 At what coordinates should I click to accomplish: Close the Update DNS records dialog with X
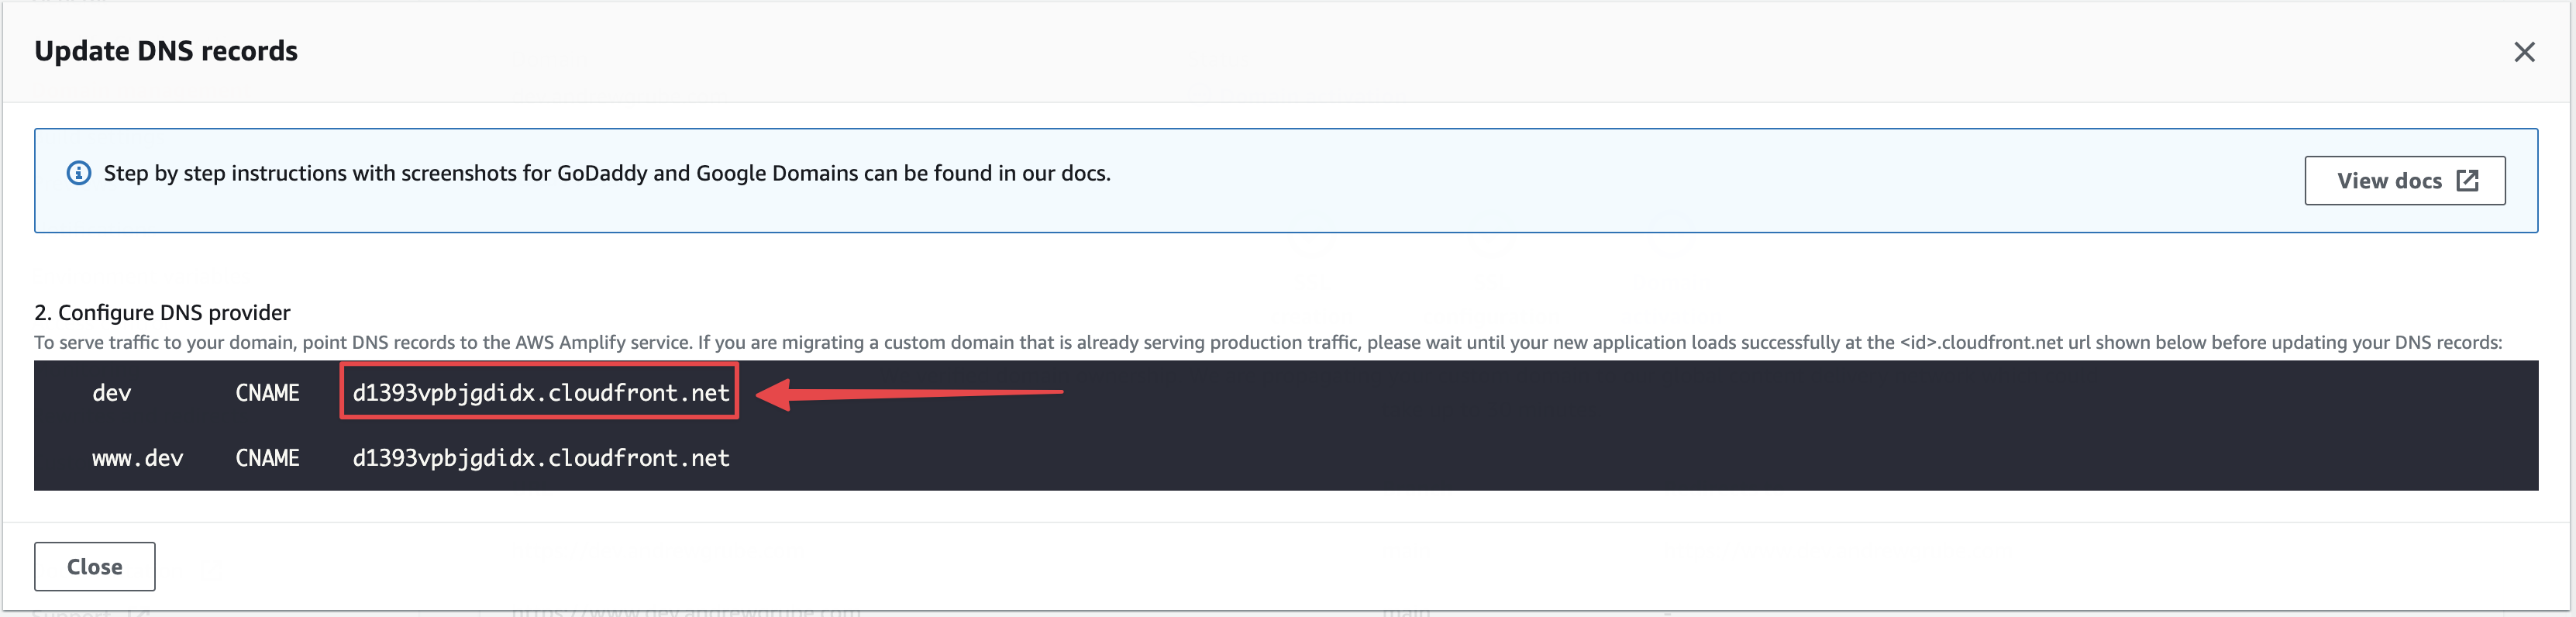[2523, 52]
